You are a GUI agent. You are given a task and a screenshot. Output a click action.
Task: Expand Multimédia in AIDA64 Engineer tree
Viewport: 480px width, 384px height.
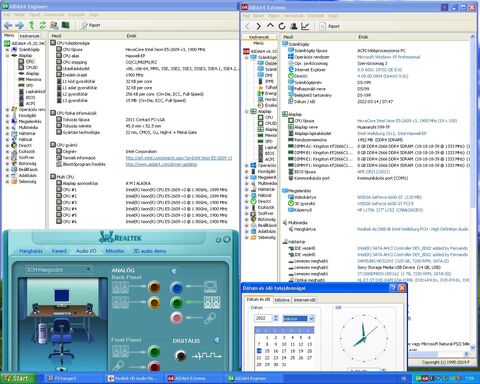[7, 127]
